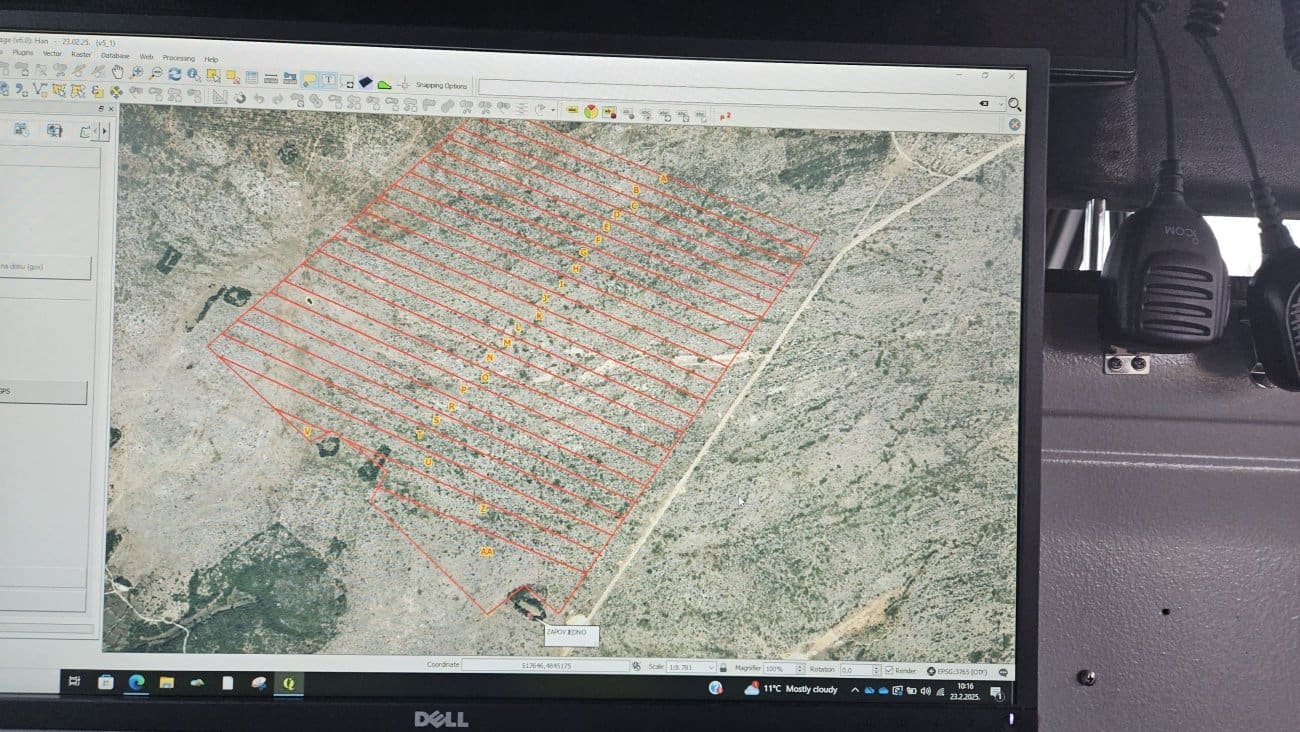This screenshot has width=1300, height=732.
Task: Toggle the extents icon beside coordinate field
Action: (636, 665)
